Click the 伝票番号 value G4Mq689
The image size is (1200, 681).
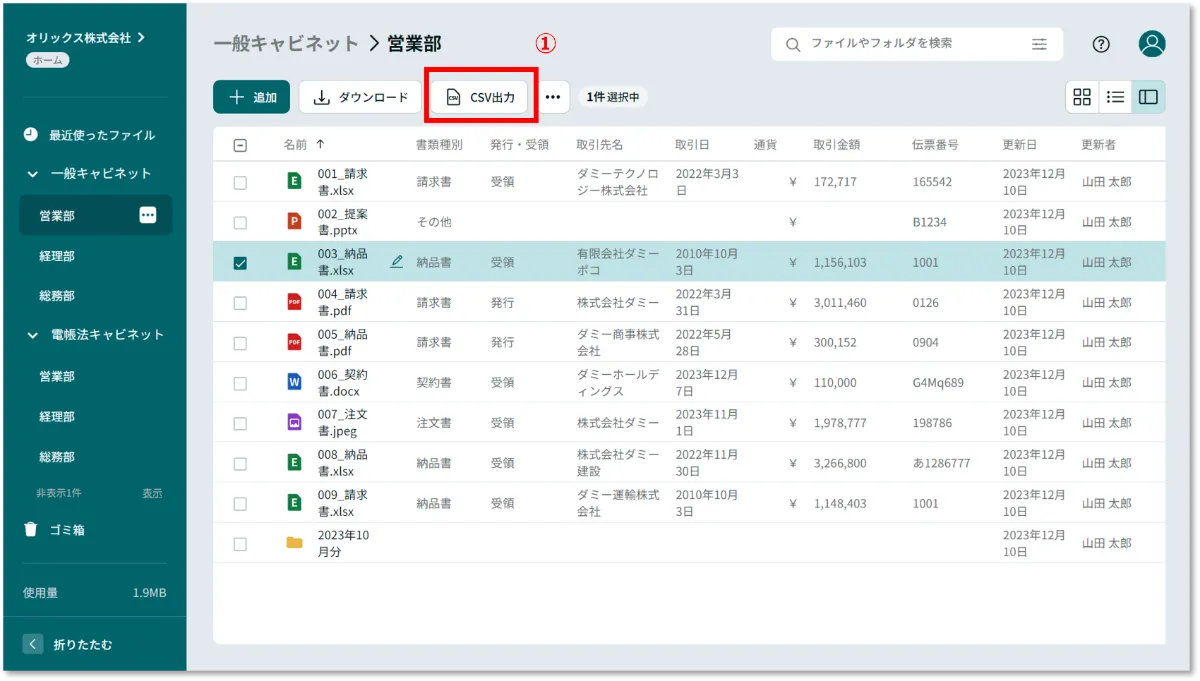tap(938, 383)
